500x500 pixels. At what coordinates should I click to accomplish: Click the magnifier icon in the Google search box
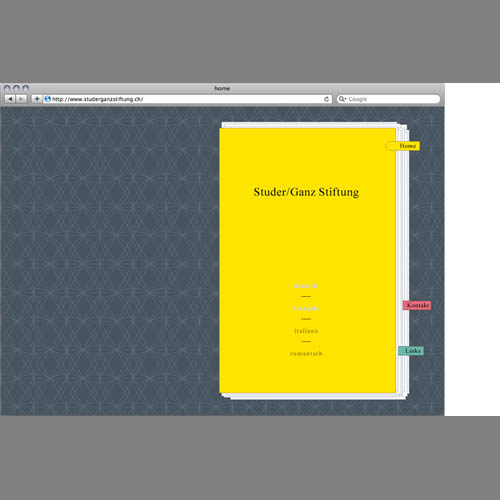342,99
